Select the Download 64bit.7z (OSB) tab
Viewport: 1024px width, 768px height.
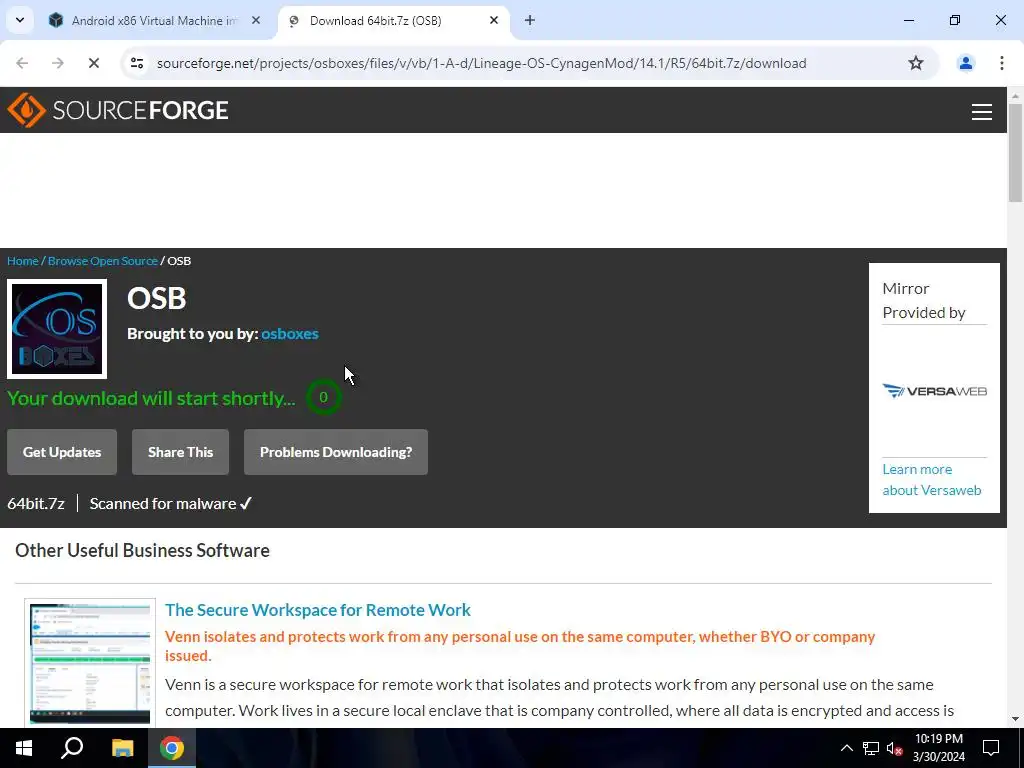392,21
